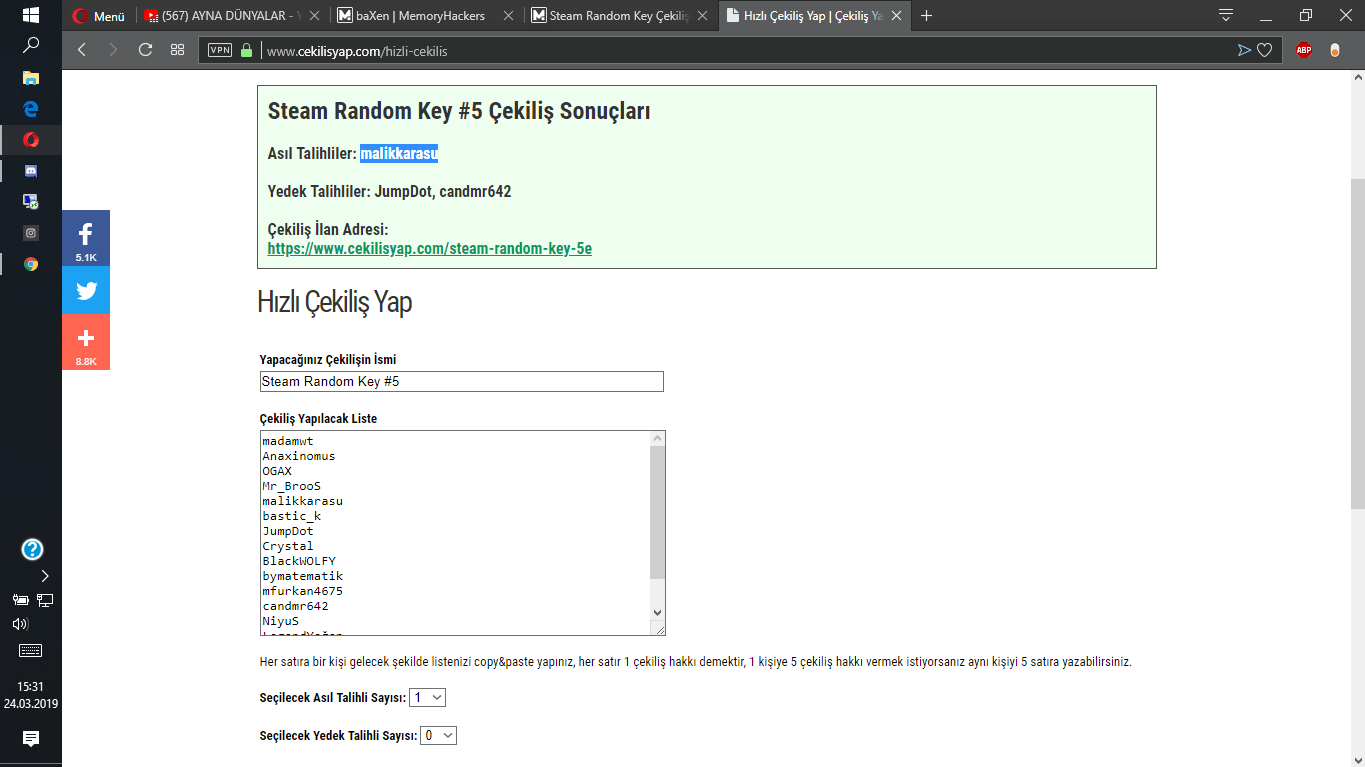This screenshot has height=767, width=1365.
Task: Close the baXen | MemoryHackers tab
Action: tap(508, 16)
